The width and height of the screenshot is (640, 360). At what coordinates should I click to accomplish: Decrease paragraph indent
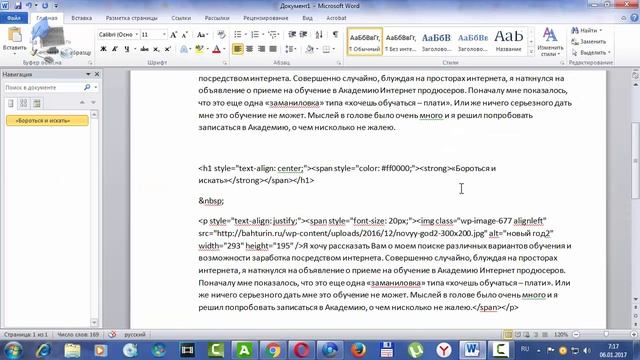pyautogui.click(x=292, y=34)
